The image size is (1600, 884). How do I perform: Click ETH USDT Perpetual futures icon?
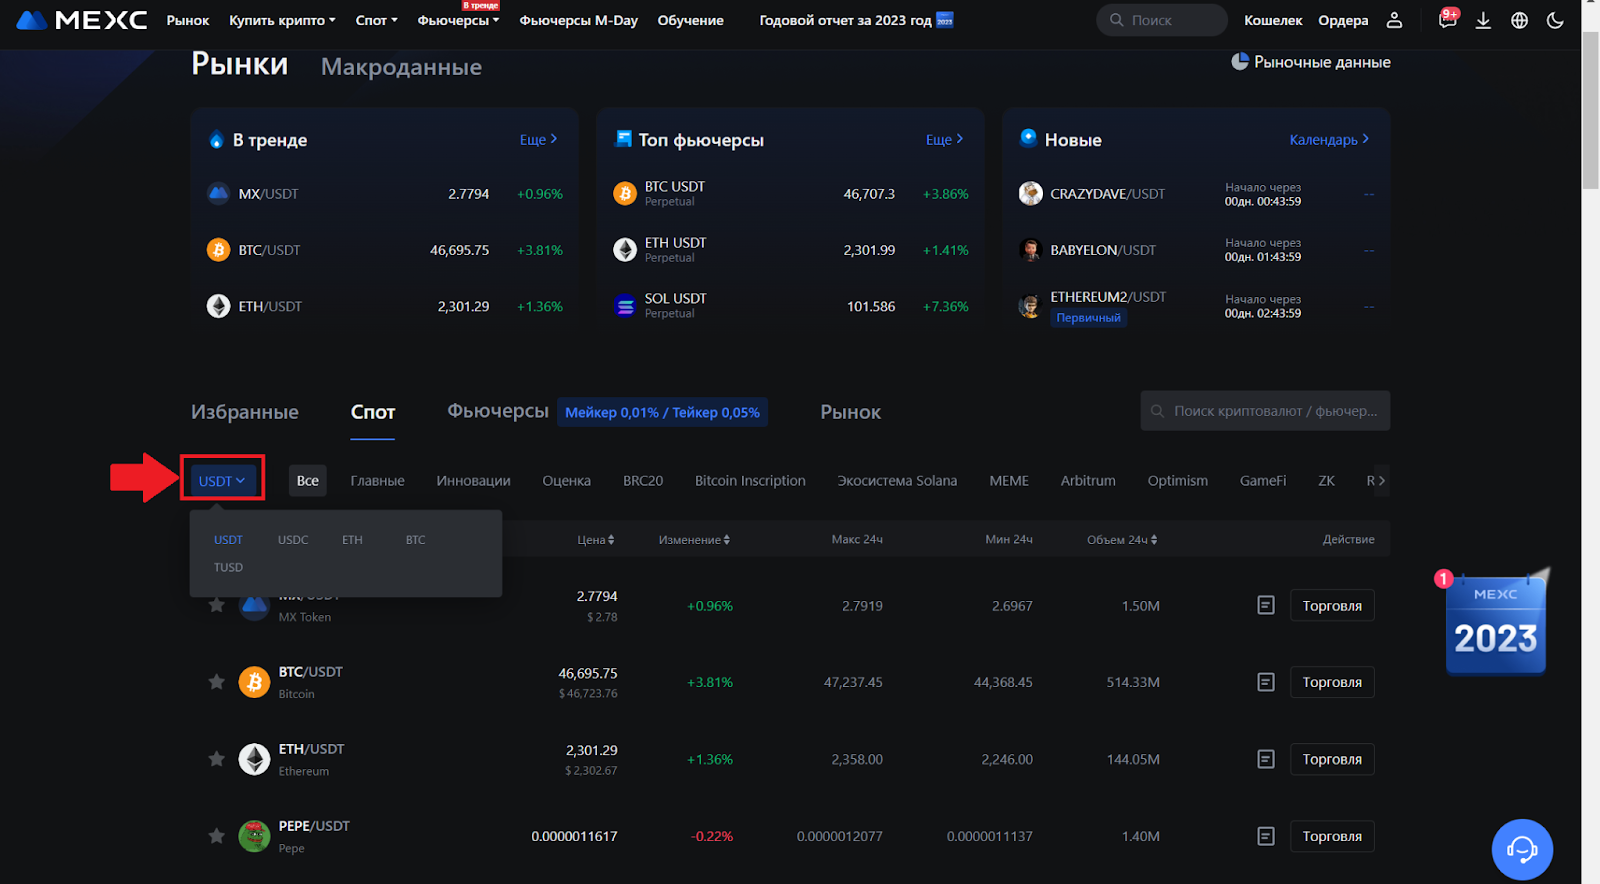point(625,250)
